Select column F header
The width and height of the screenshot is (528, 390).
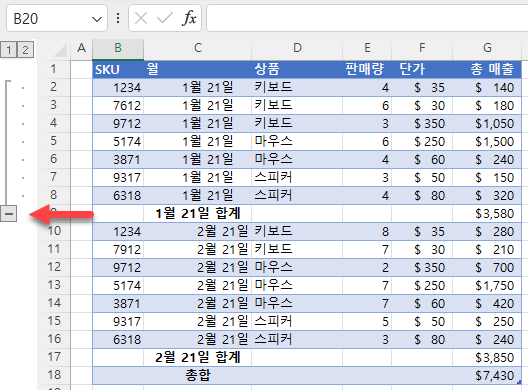coord(422,48)
